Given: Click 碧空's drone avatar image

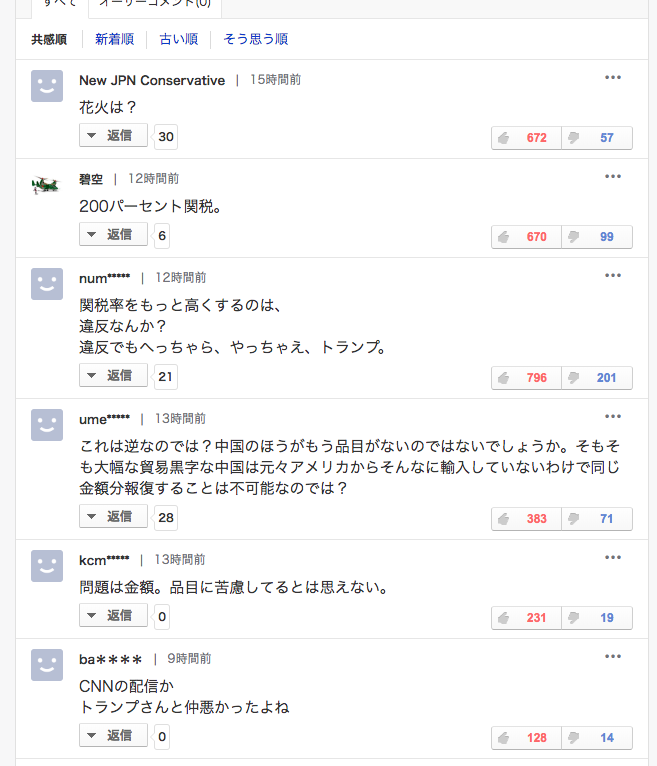Looking at the screenshot, I should pyautogui.click(x=46, y=184).
